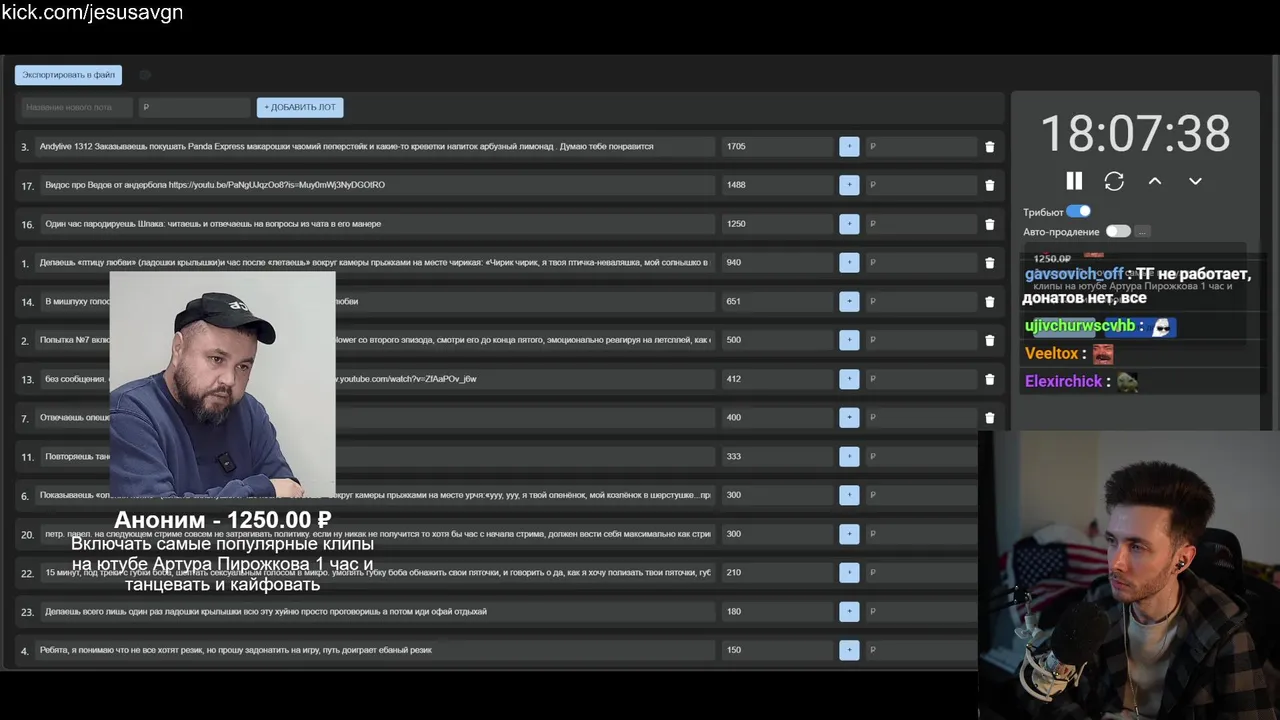The width and height of the screenshot is (1280, 720).
Task: Edit the 1250 price field in lot 16
Action: (777, 224)
